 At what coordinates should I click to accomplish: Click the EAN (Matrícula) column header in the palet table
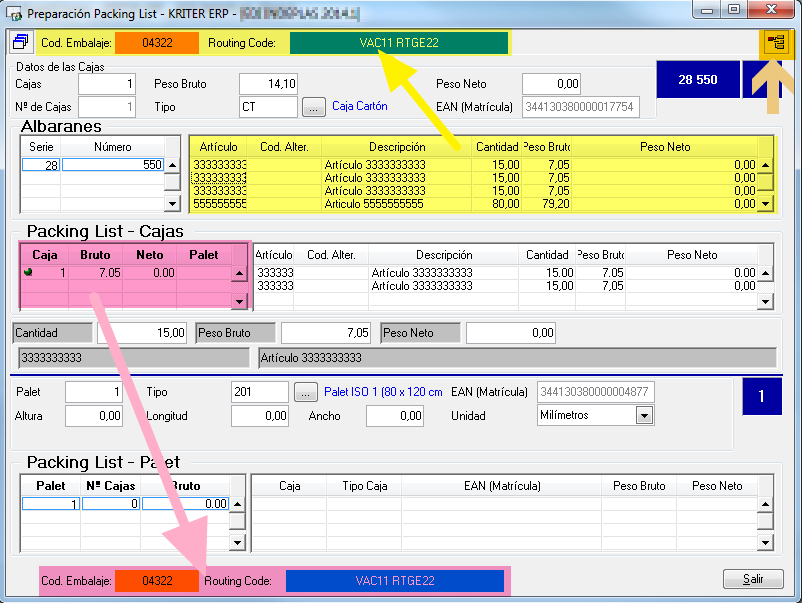502,486
